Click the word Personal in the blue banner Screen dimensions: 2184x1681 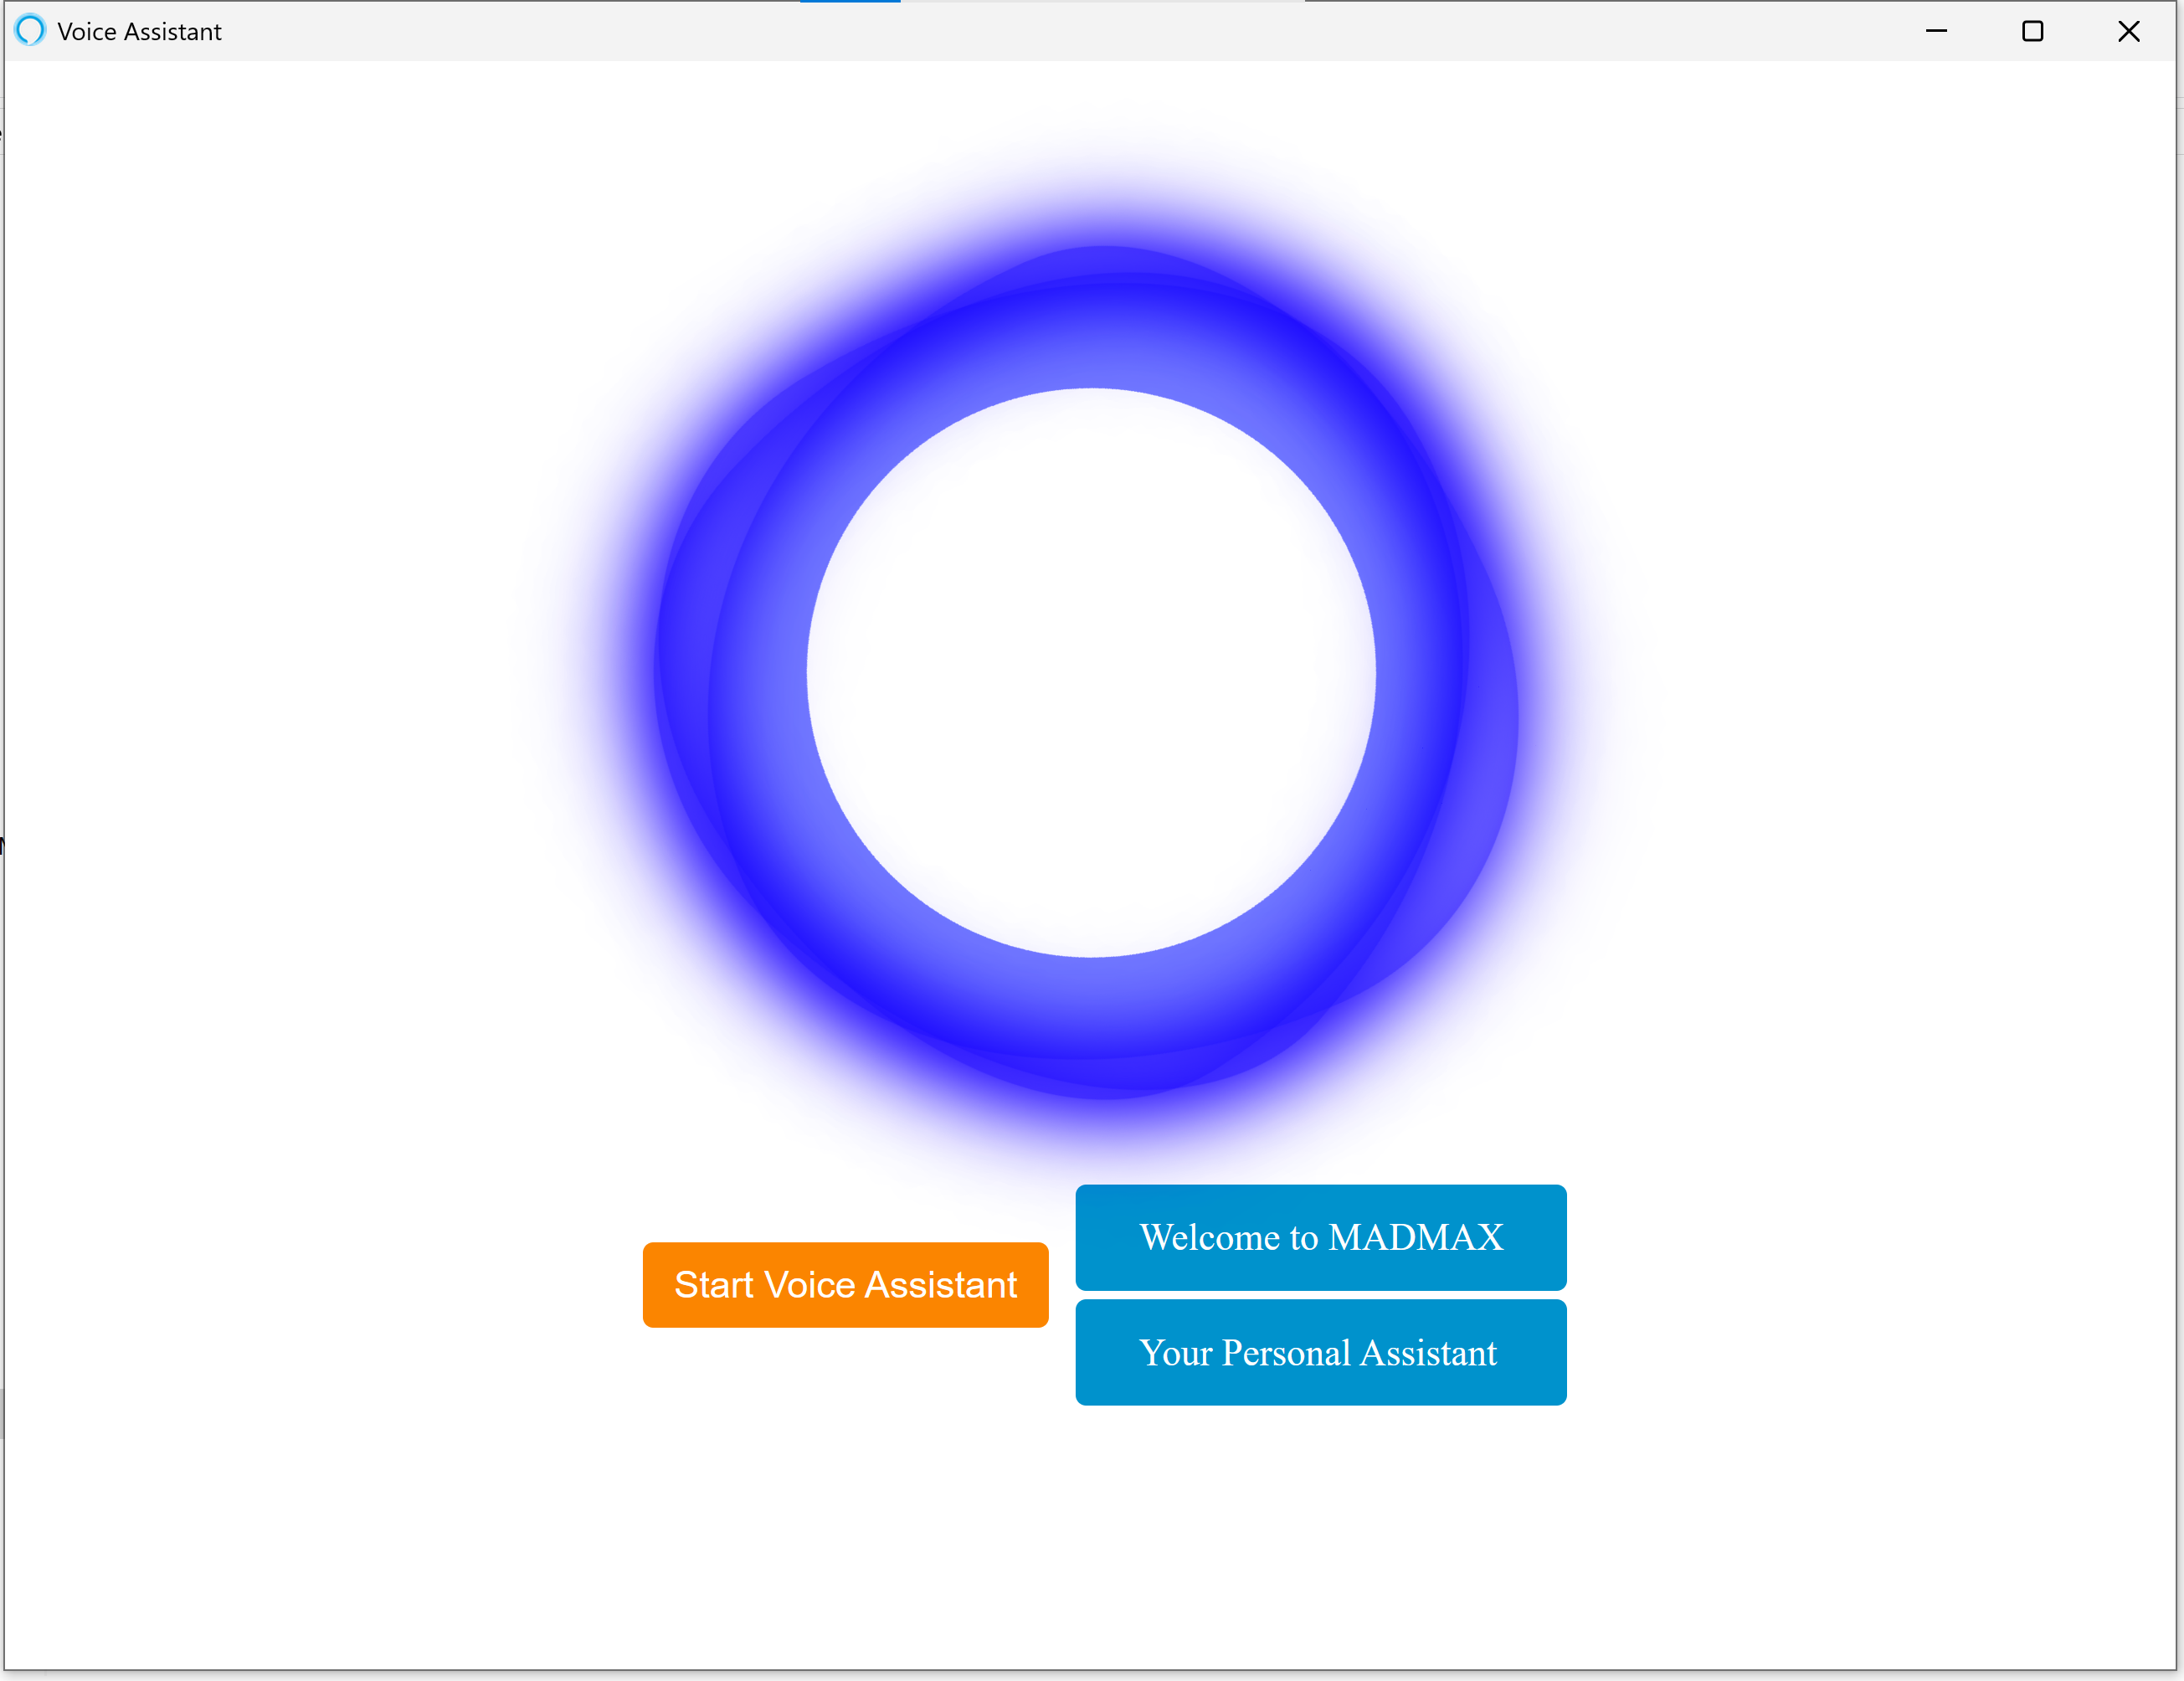(x=1286, y=1352)
